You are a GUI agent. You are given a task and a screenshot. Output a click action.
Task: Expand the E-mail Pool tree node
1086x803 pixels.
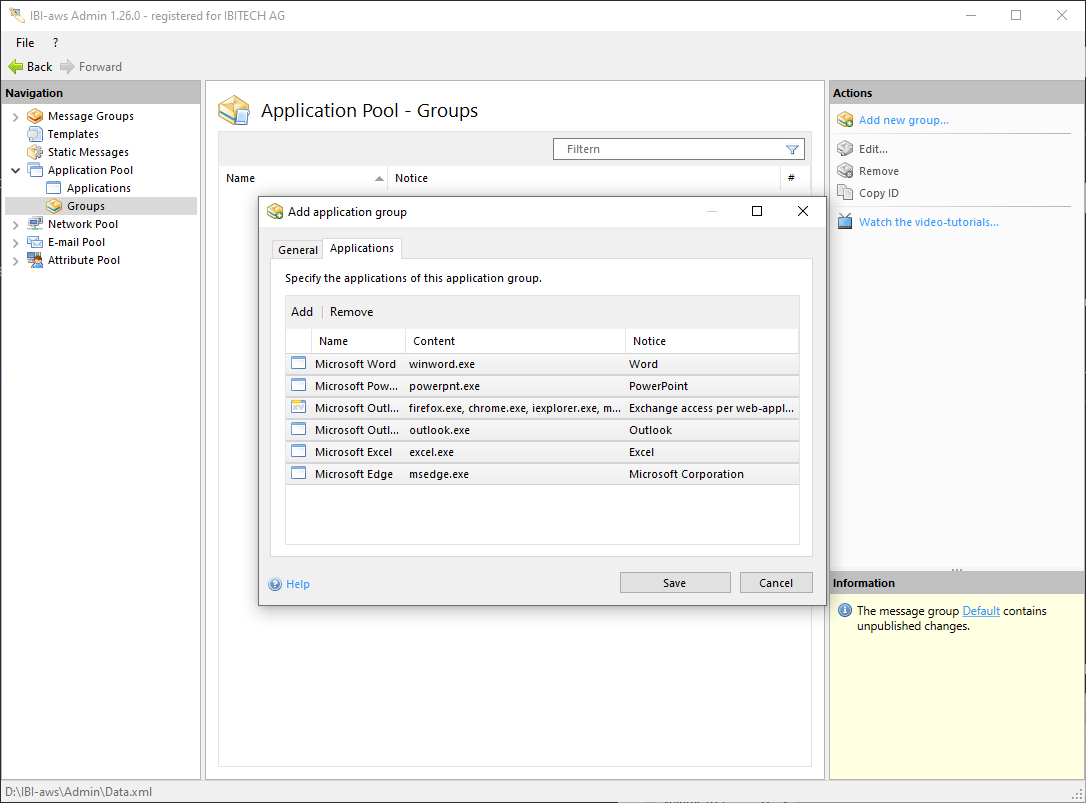[16, 243]
